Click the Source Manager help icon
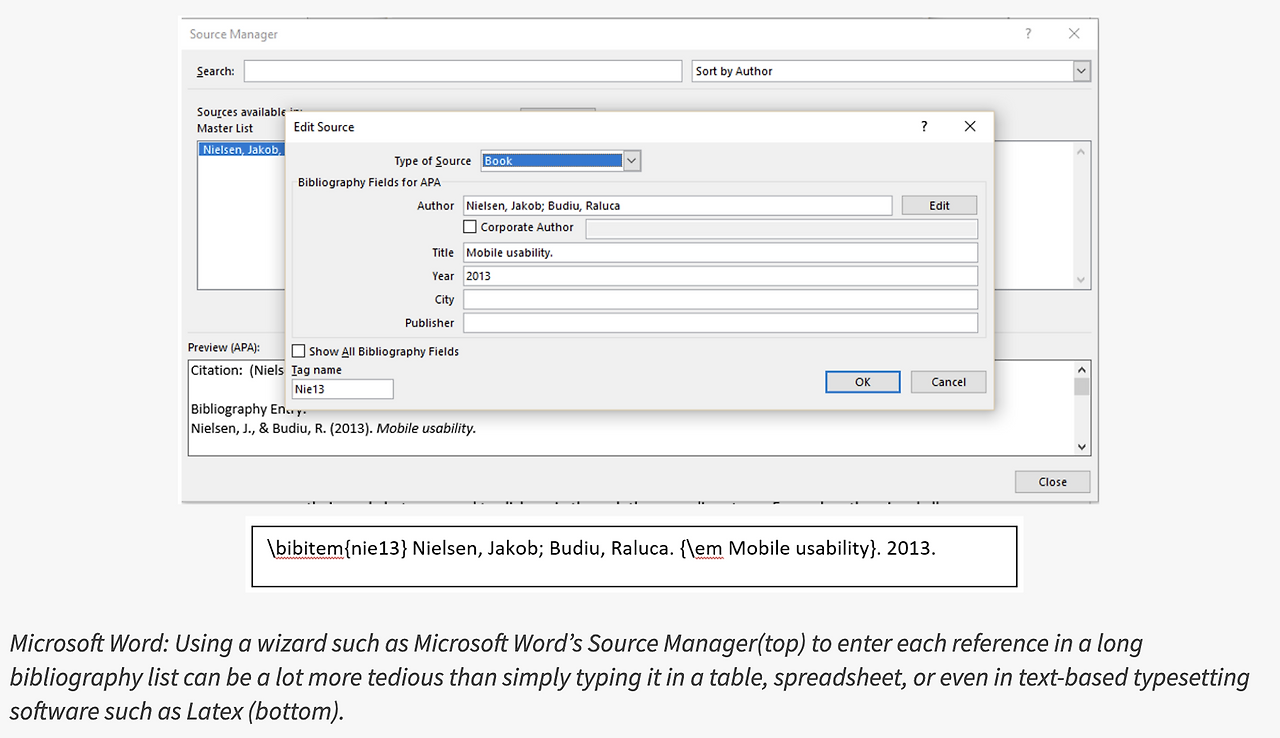The height and width of the screenshot is (738, 1280). (x=1028, y=33)
